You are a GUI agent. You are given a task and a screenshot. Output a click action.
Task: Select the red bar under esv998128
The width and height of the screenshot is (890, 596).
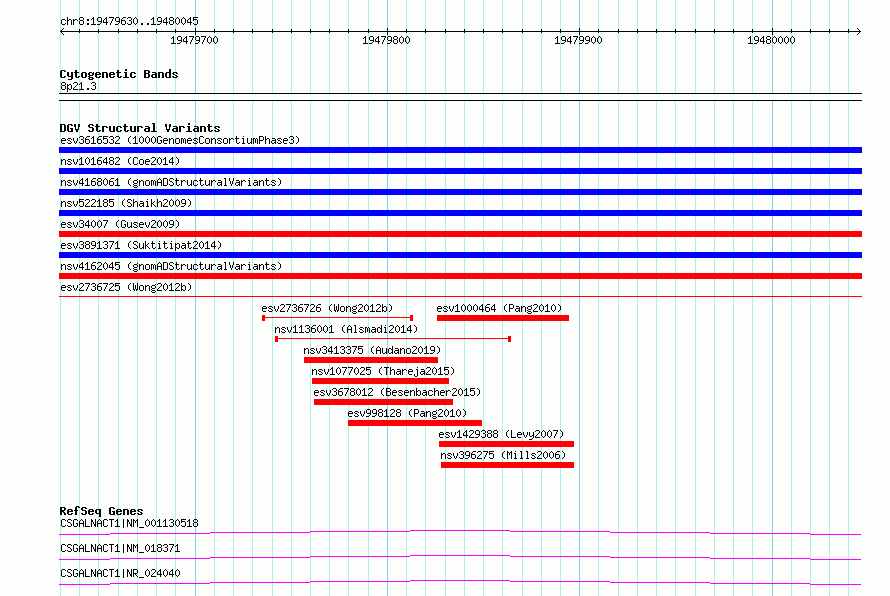pos(415,423)
